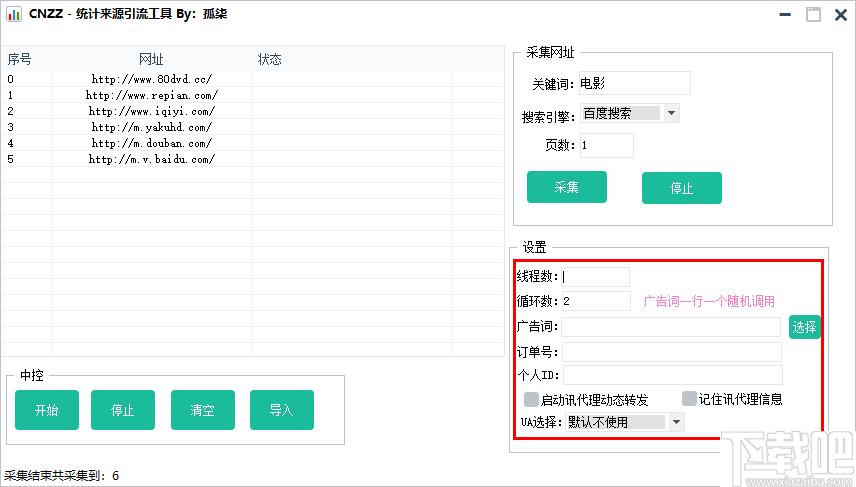Click the 关键词 input field
Screen dimensions: 856x487
(634, 83)
